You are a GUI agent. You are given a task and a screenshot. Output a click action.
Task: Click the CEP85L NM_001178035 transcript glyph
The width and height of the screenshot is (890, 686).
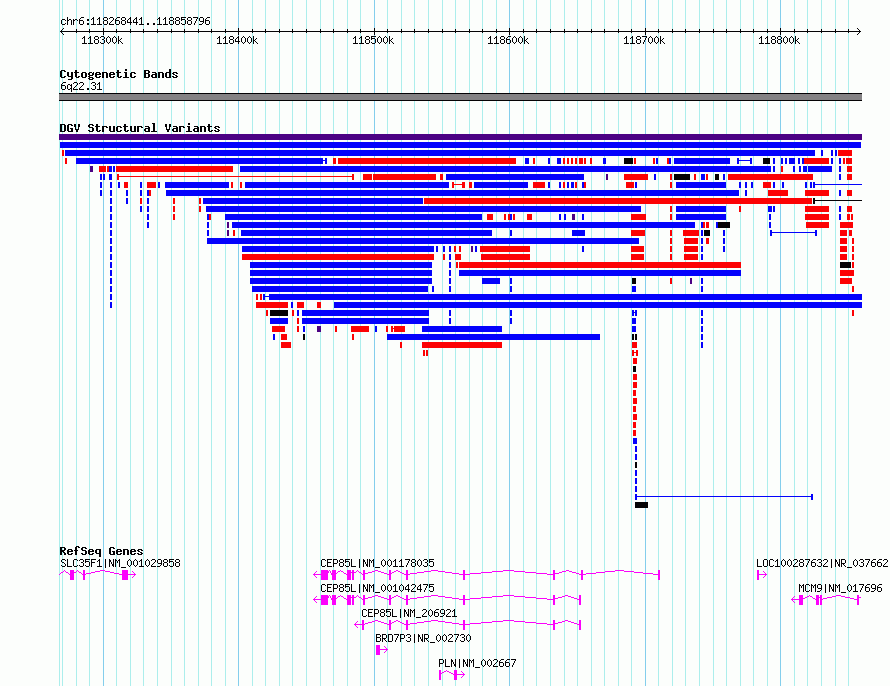[x=486, y=575]
